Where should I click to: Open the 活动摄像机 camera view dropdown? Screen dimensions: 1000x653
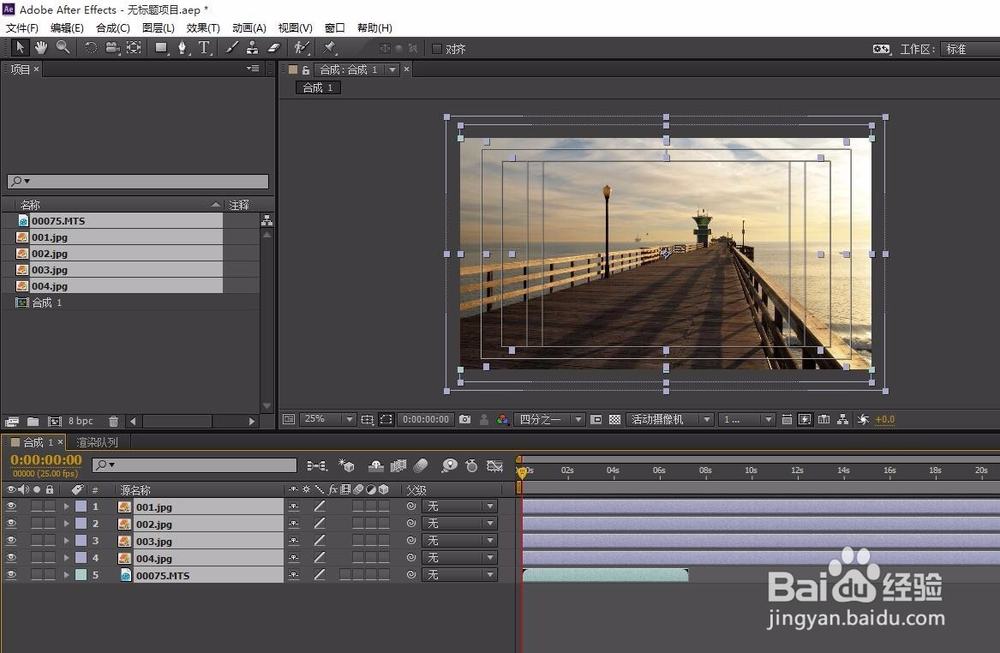pyautogui.click(x=669, y=419)
